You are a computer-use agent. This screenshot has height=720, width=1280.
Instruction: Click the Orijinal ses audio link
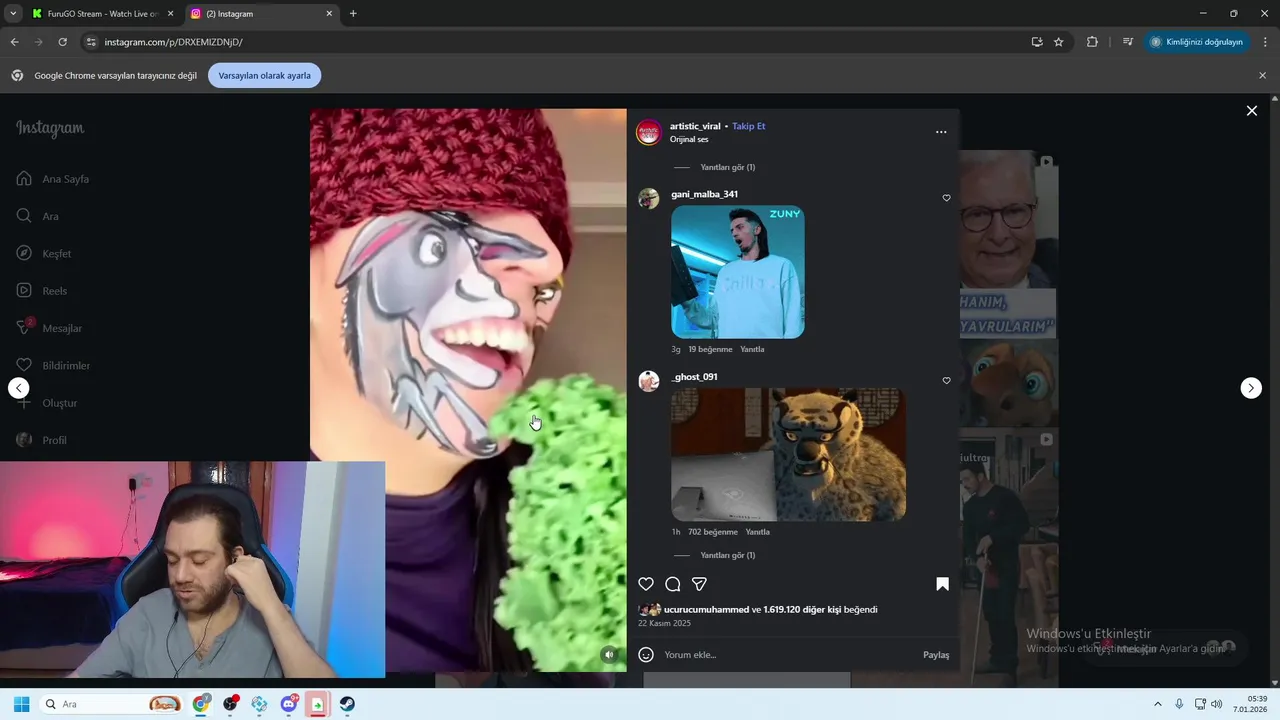689,139
